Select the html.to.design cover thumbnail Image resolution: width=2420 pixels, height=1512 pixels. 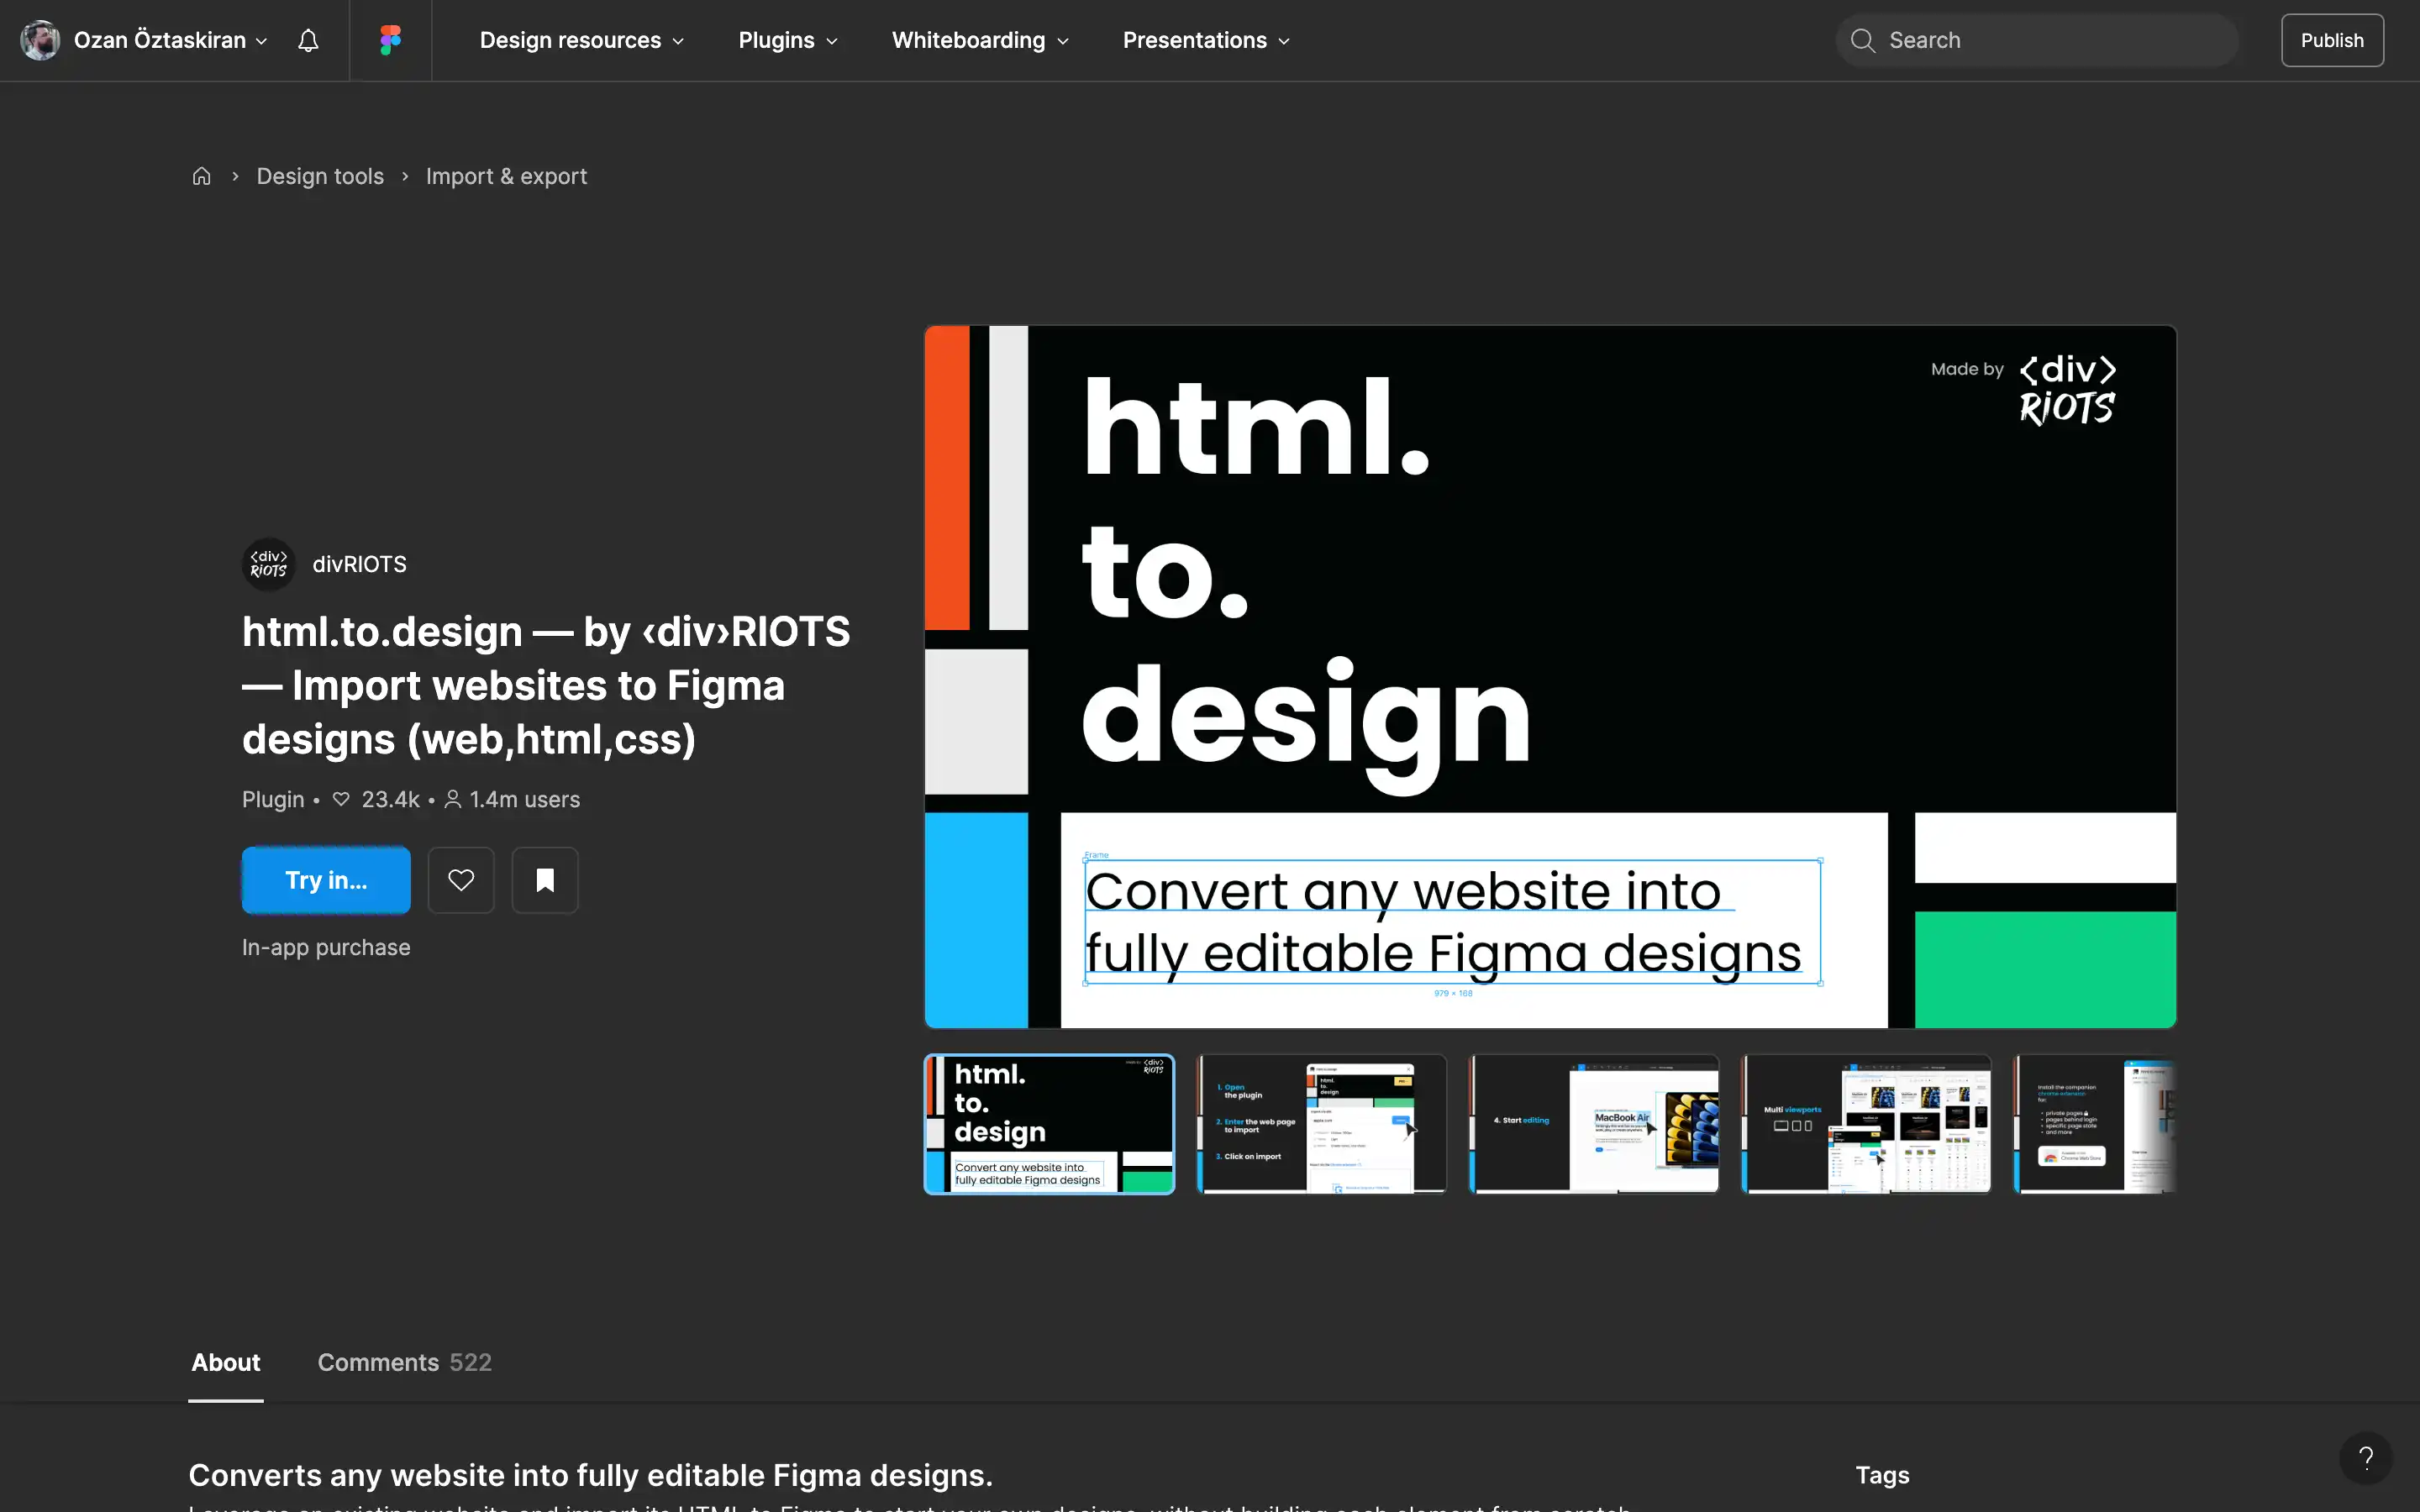(1049, 1124)
